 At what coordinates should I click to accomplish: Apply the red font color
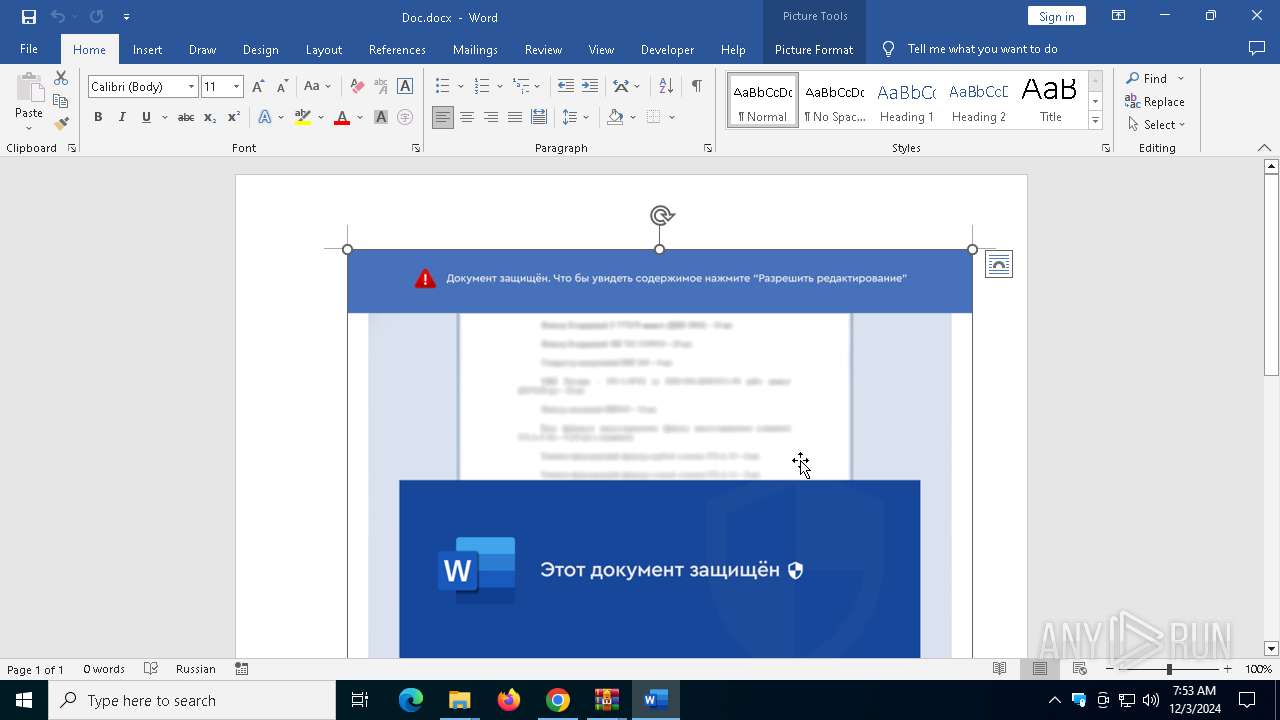pos(342,118)
